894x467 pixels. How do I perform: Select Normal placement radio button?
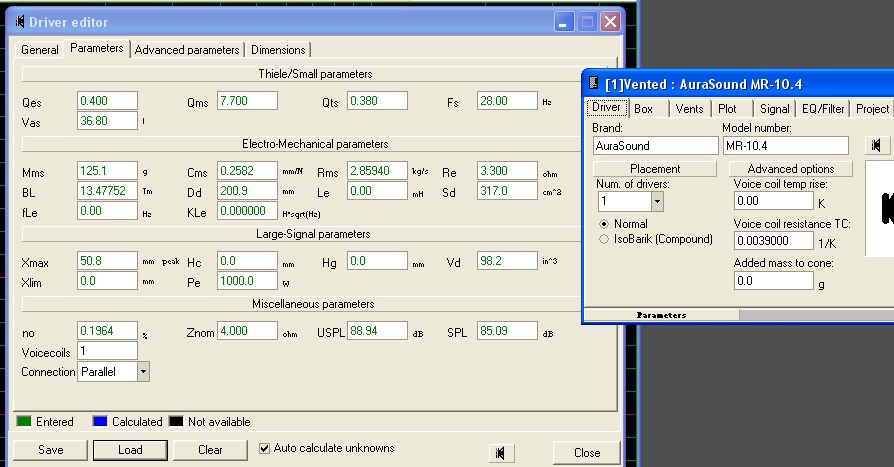click(x=604, y=224)
